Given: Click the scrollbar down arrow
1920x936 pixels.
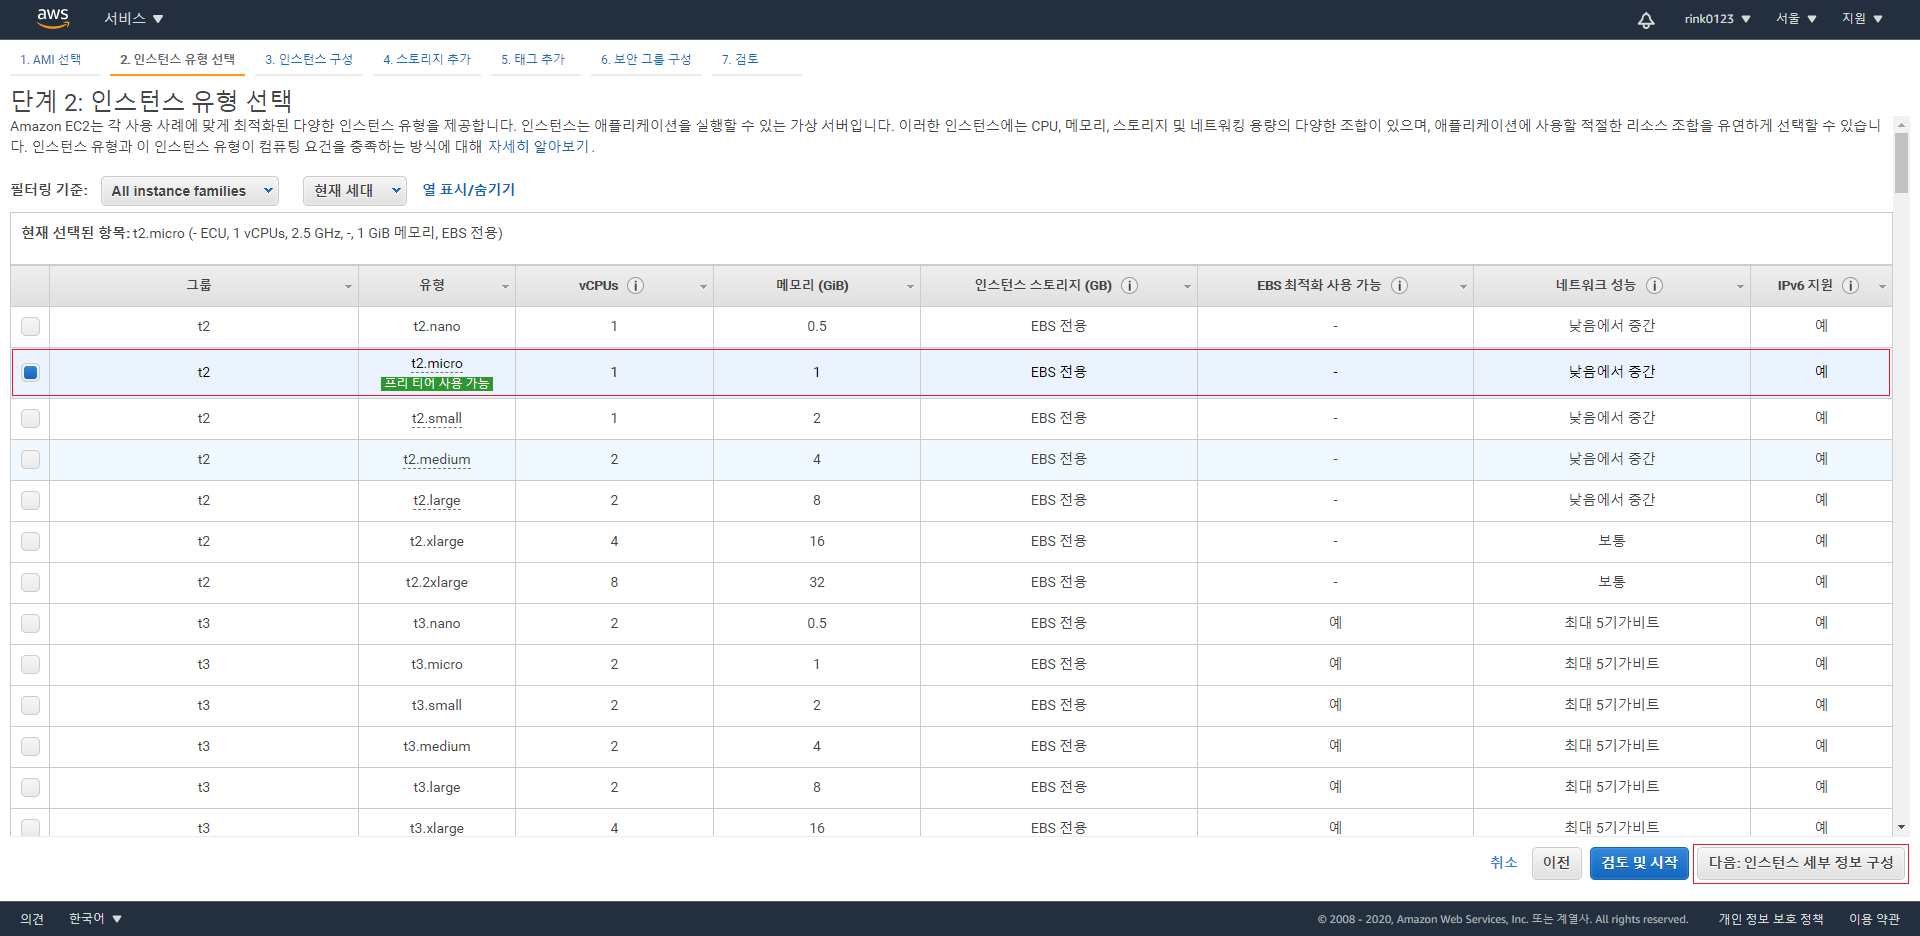Looking at the screenshot, I should point(1901,827).
